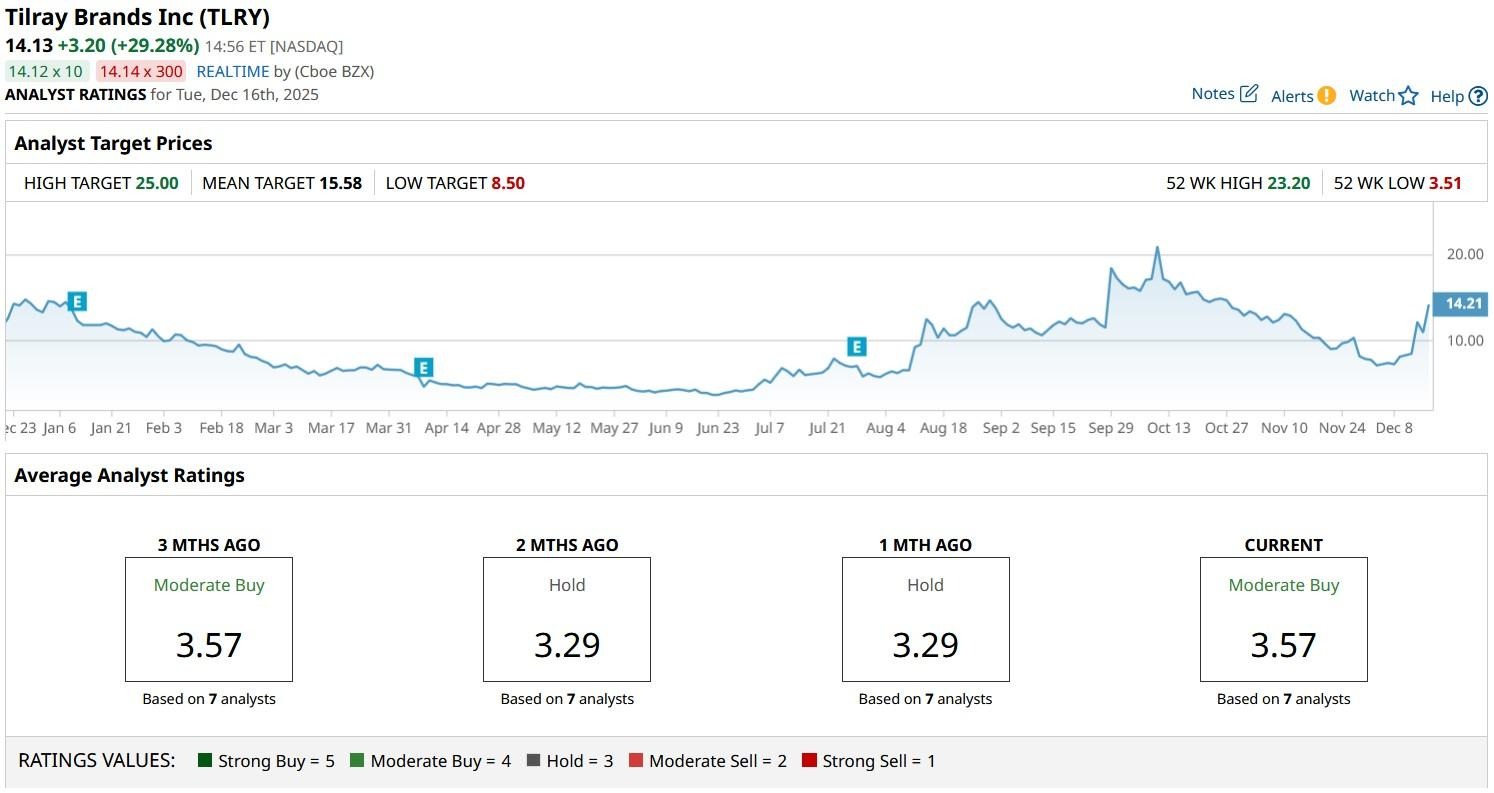This screenshot has height=793, width=1494.
Task: Click the green 14.12 x 10 bid quote
Action: [46, 71]
